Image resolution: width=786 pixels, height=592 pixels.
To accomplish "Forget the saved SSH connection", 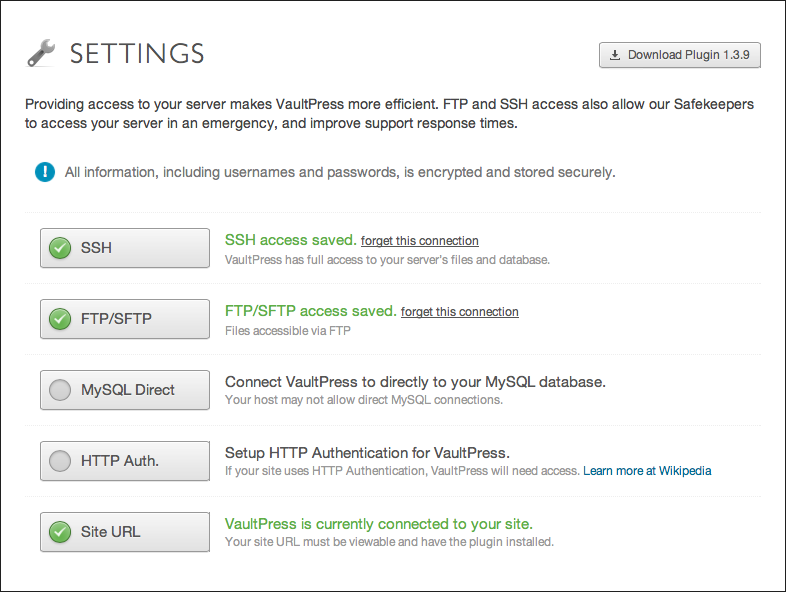I will pos(419,241).
